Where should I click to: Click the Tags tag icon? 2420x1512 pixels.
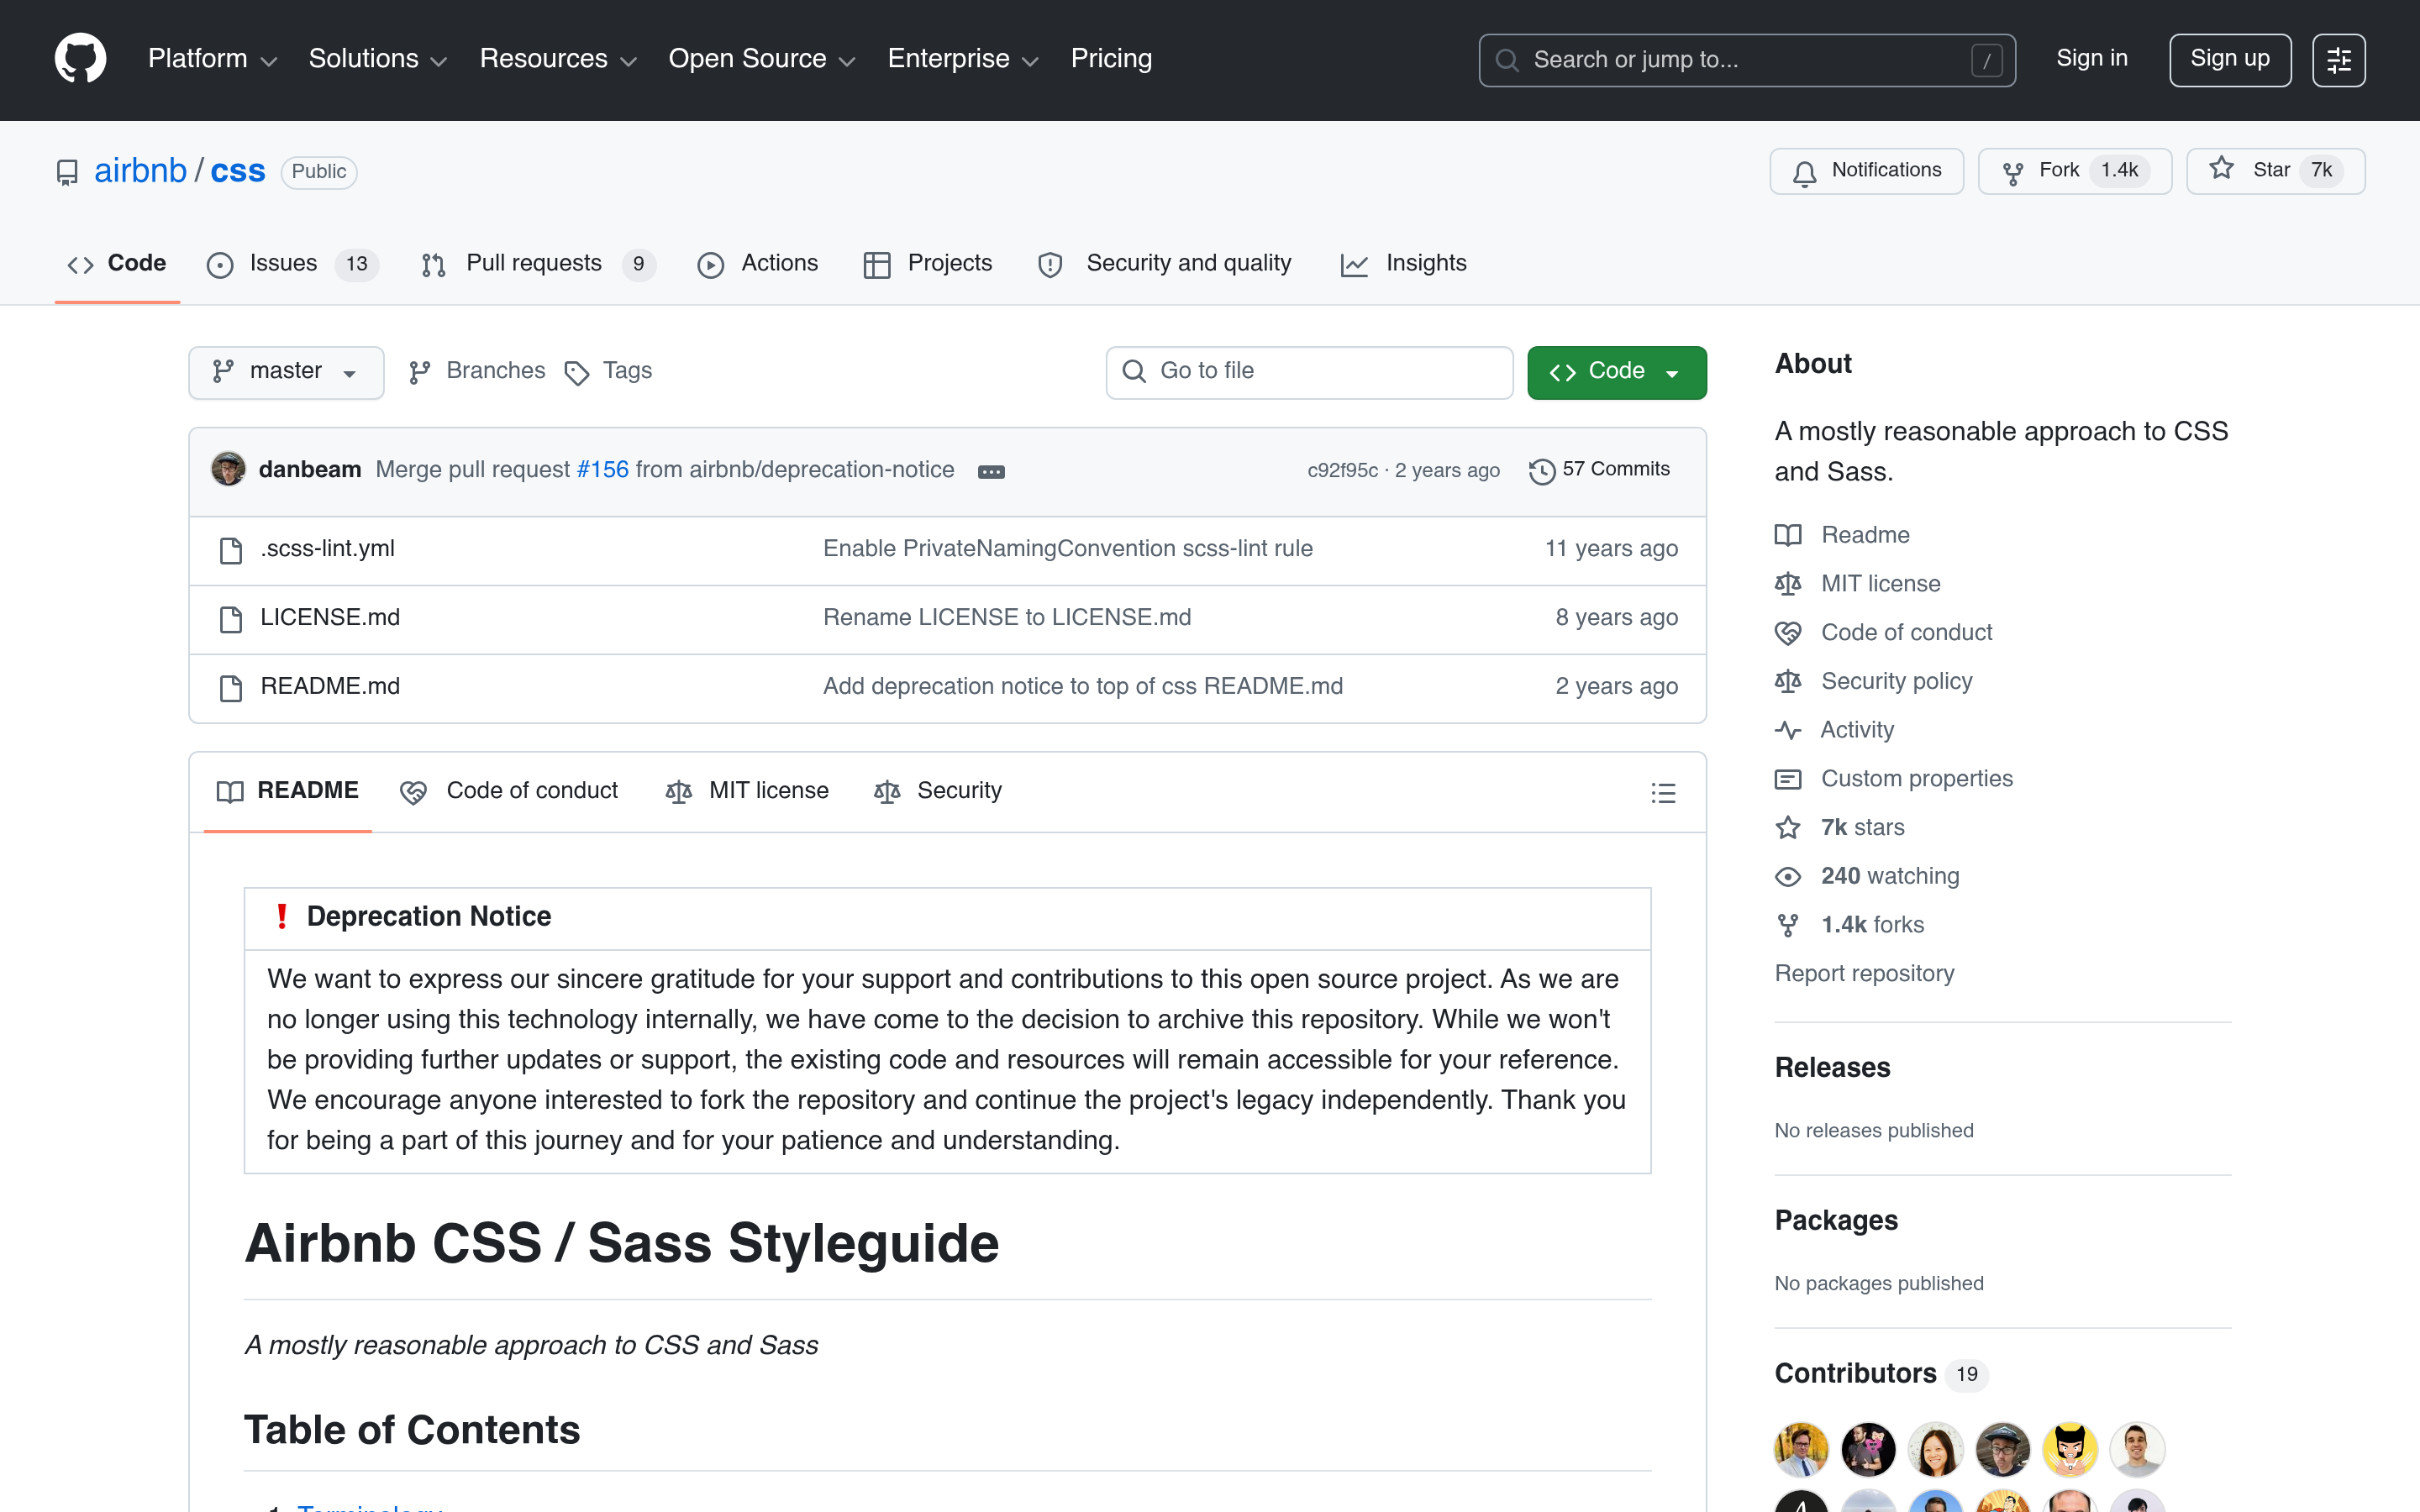tap(576, 373)
